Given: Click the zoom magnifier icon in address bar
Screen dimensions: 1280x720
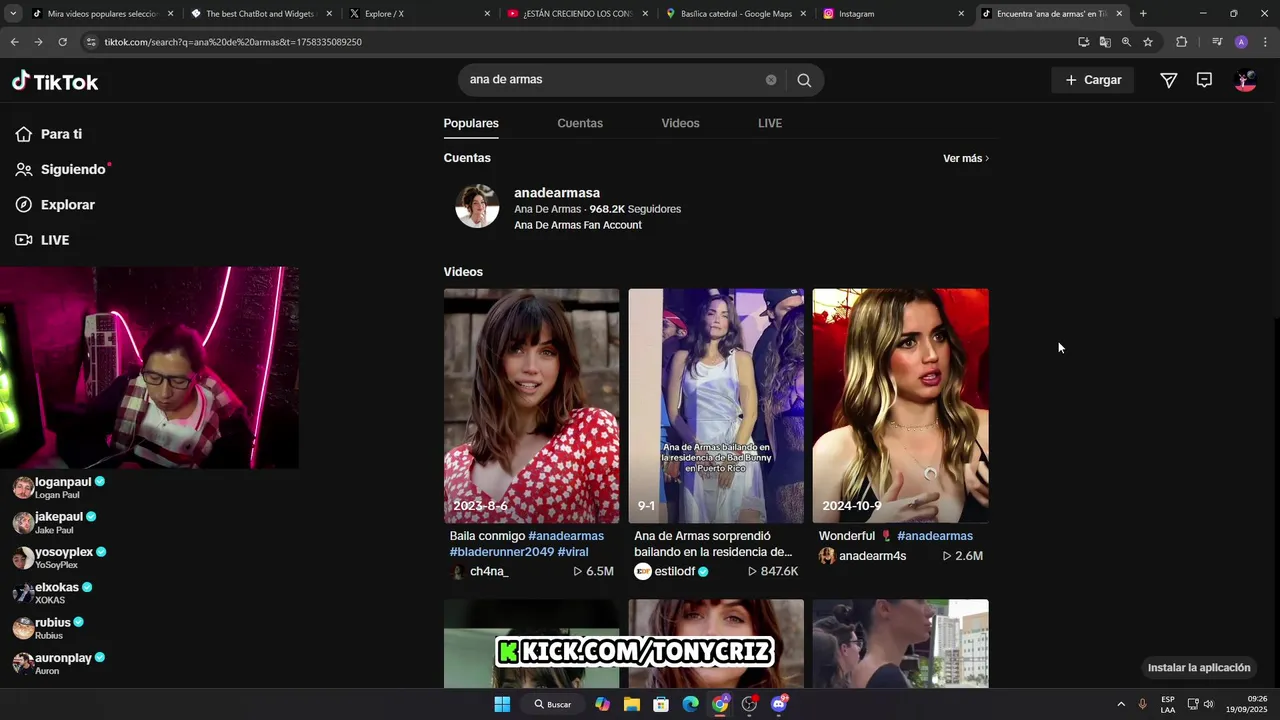Looking at the screenshot, I should click(1126, 42).
